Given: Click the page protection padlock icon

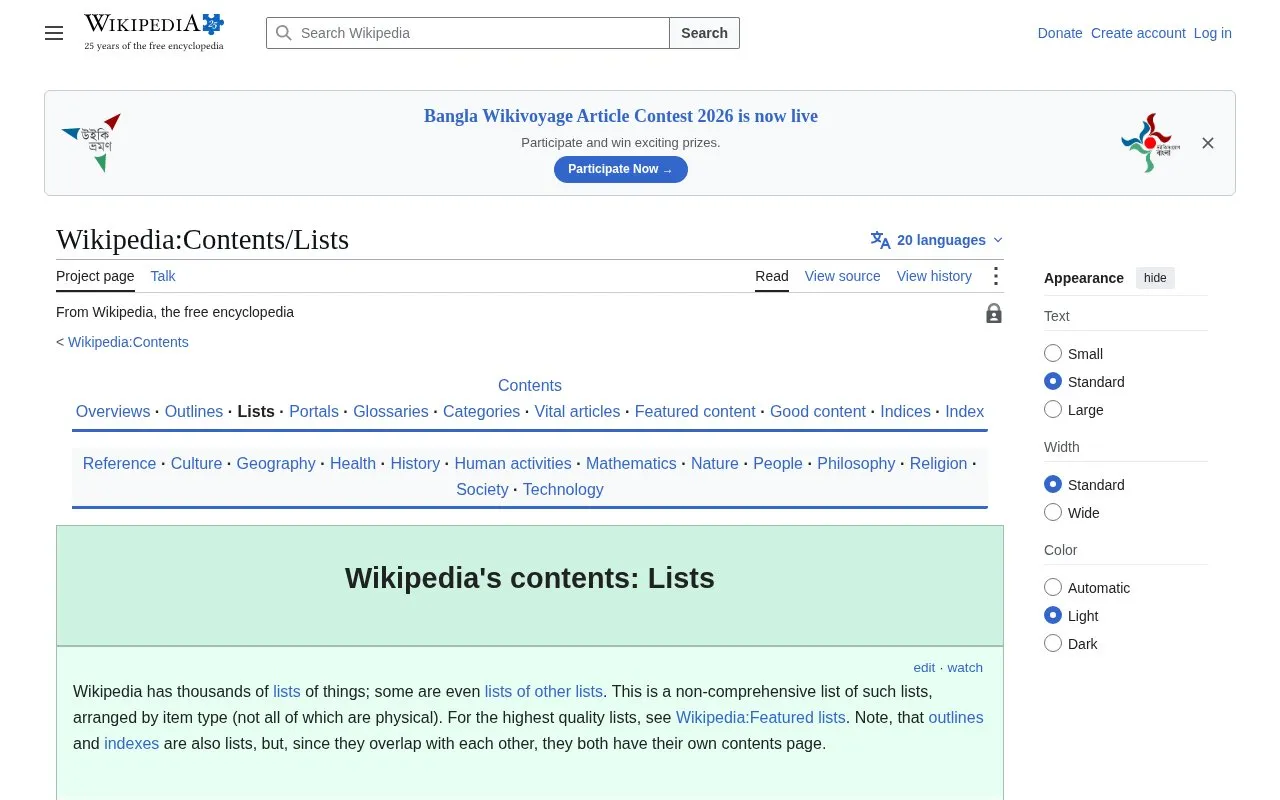Looking at the screenshot, I should (x=994, y=313).
